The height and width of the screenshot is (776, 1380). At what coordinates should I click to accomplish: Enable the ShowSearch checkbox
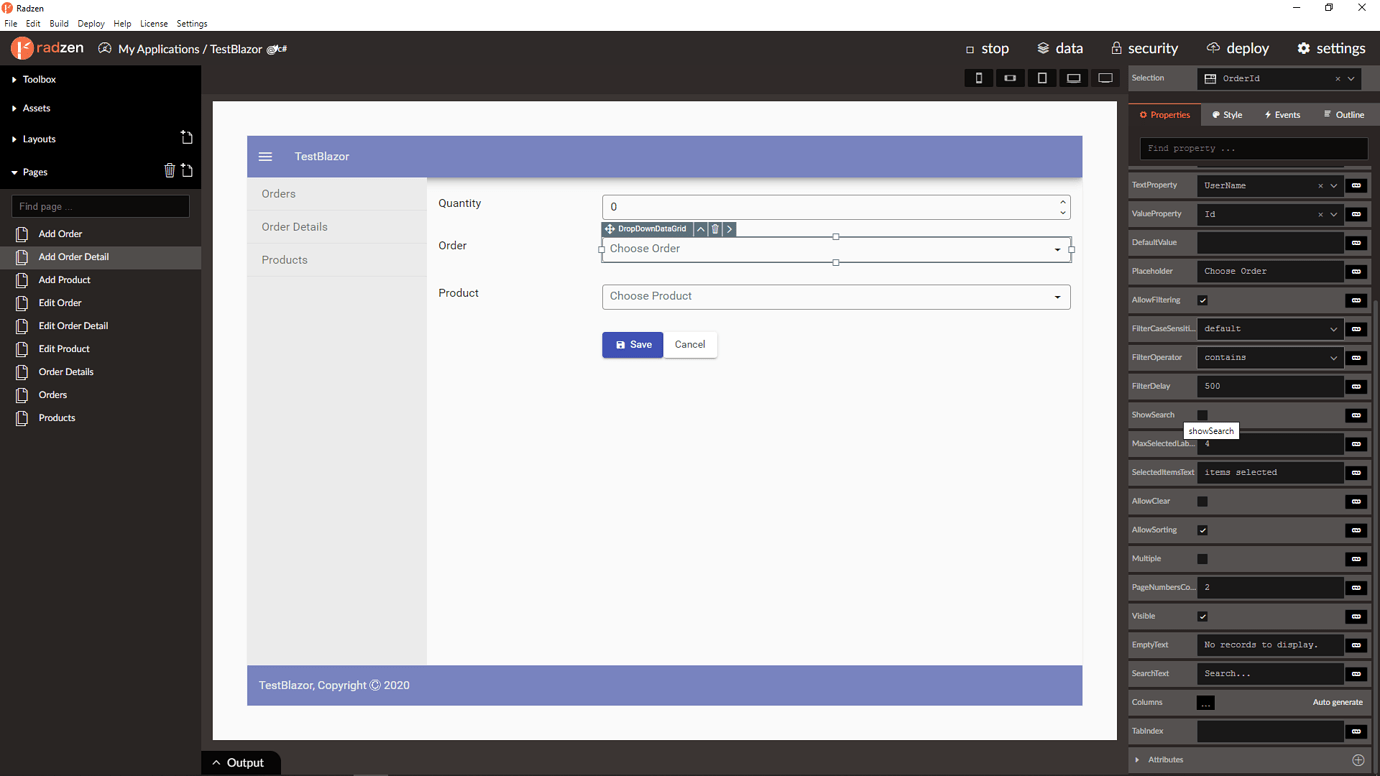[x=1203, y=415]
